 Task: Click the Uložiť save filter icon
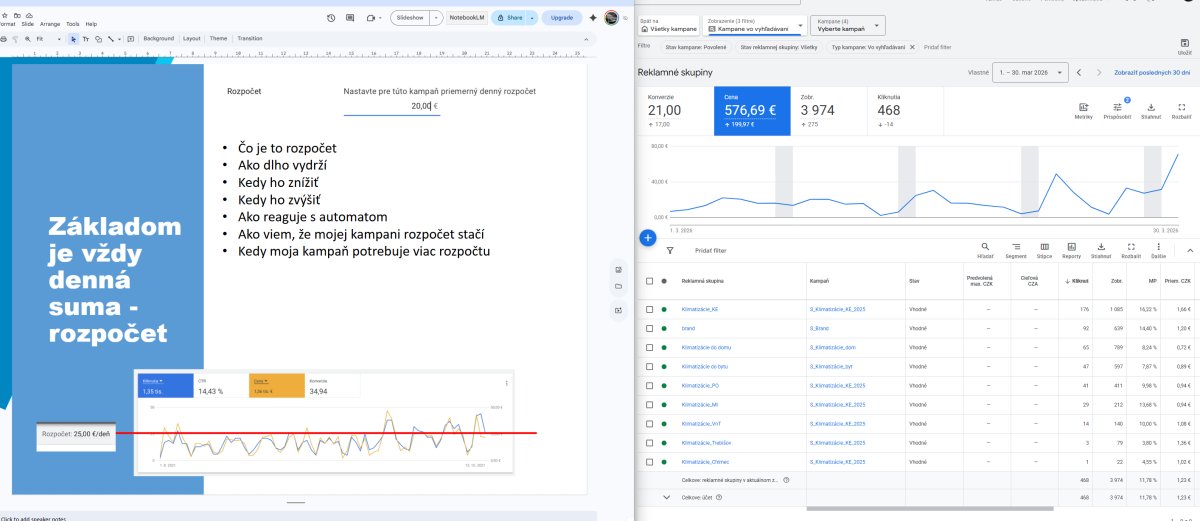pyautogui.click(x=1184, y=42)
